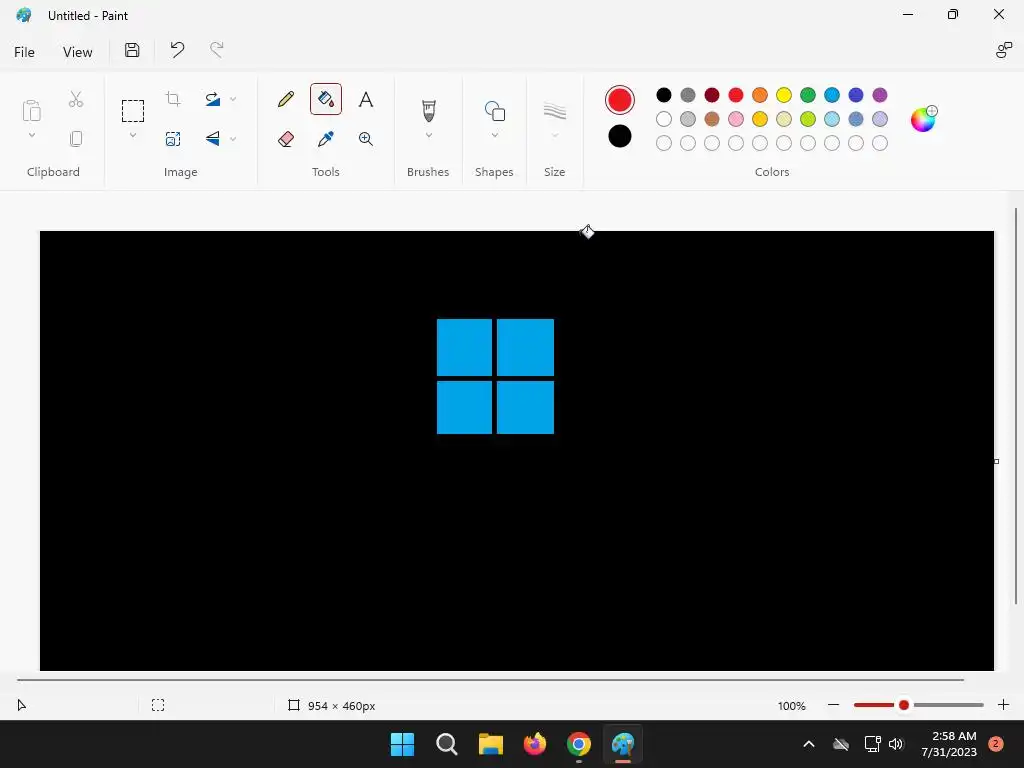Pick the black palette color
Viewport: 1024px width, 768px height.
[664, 95]
